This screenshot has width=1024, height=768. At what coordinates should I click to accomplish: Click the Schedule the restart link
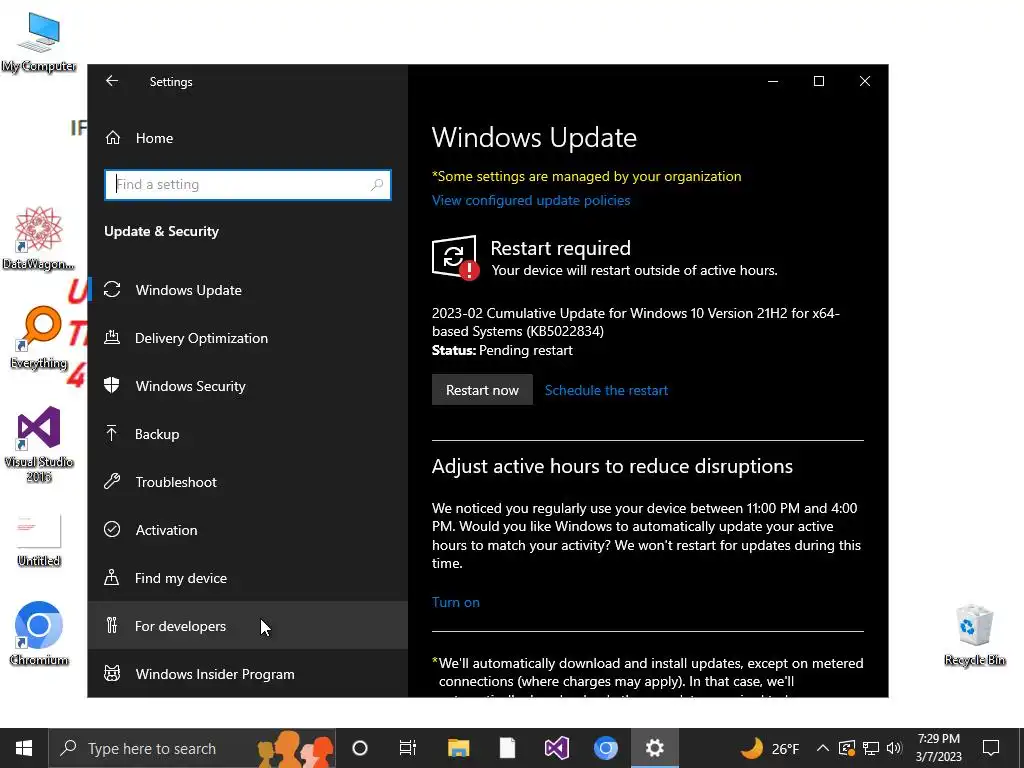(x=606, y=391)
